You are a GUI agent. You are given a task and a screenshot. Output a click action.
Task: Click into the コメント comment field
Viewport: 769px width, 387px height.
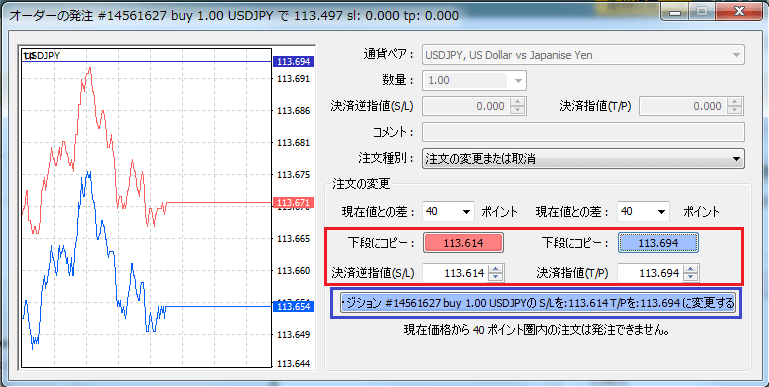[583, 132]
